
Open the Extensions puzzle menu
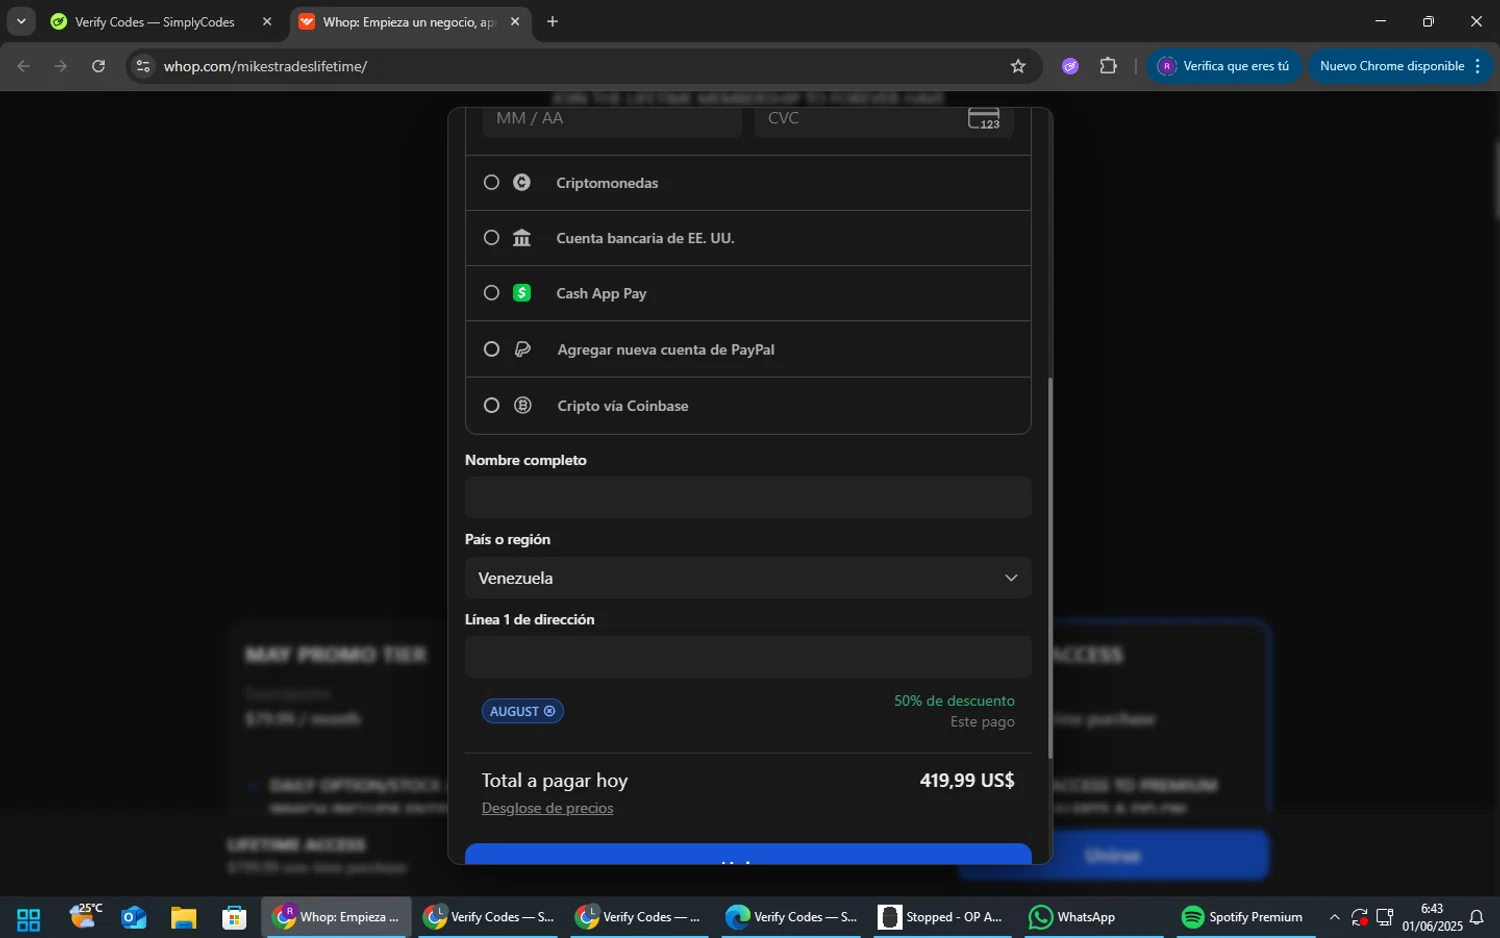pos(1108,66)
